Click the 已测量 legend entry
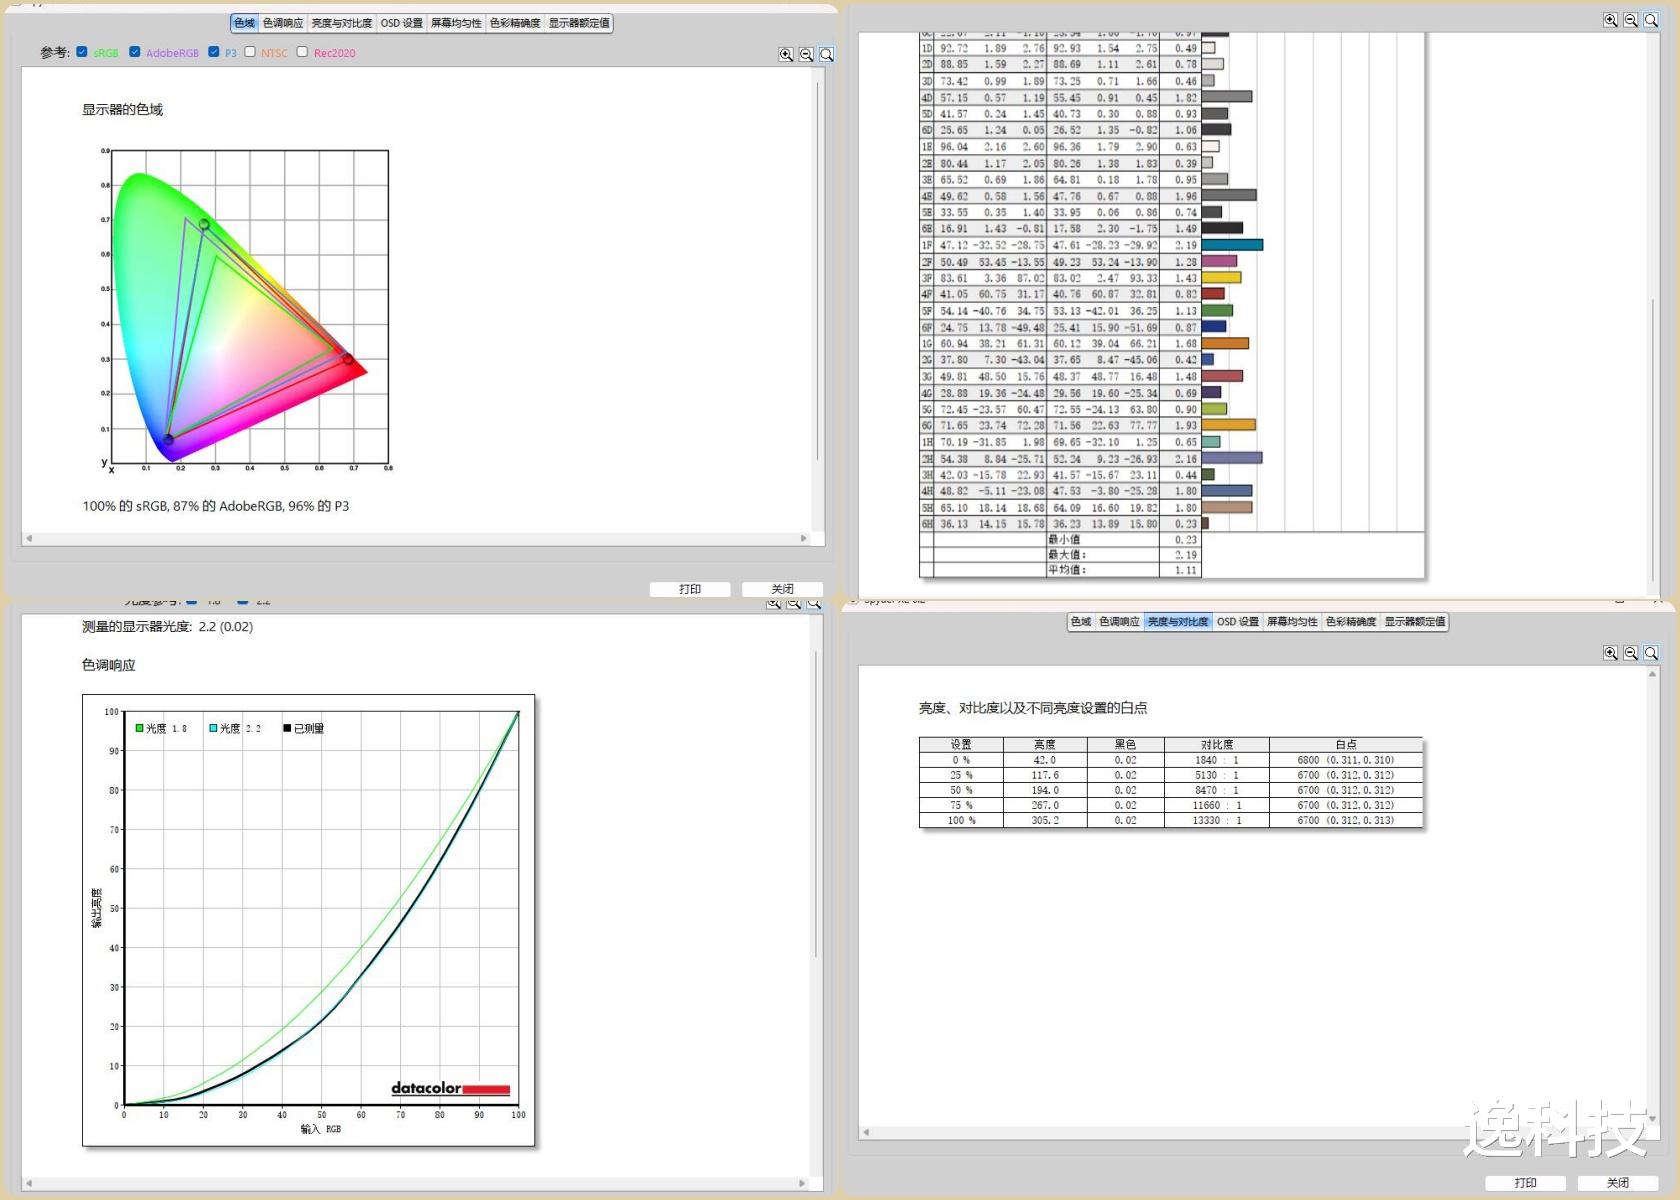This screenshot has height=1200, width=1680. coord(304,728)
